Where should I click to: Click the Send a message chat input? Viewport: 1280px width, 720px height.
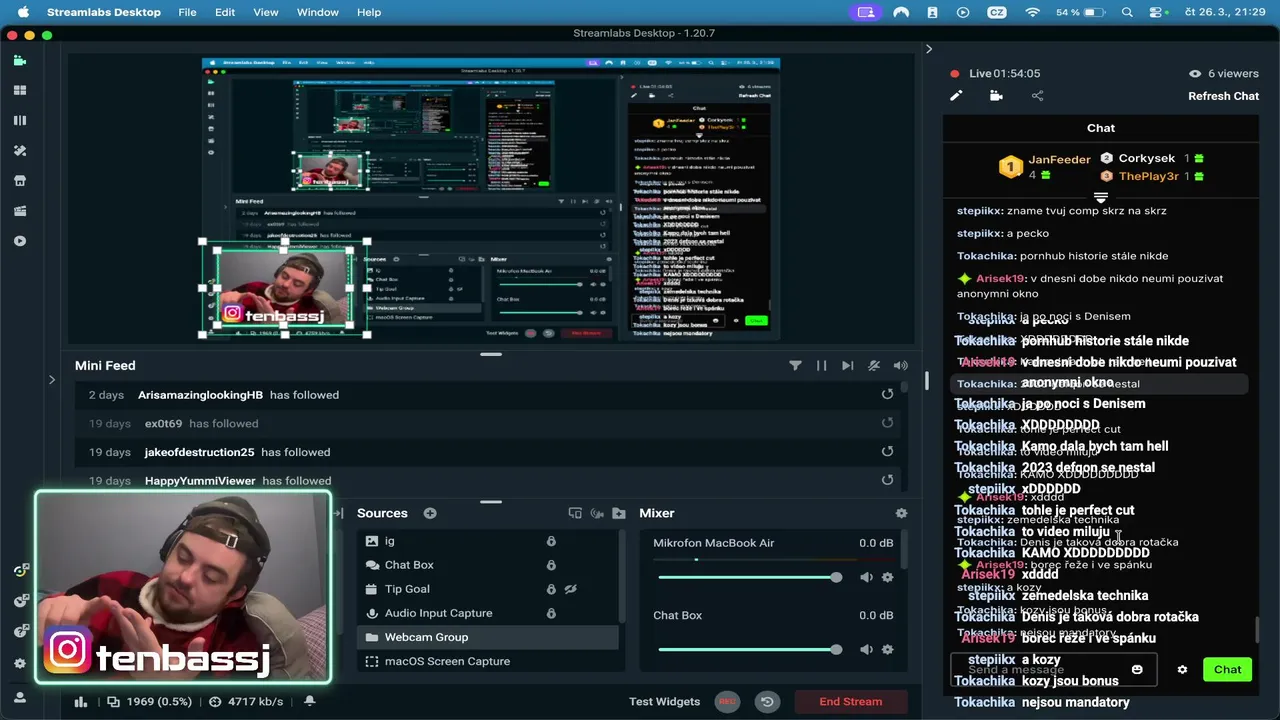(1053, 670)
